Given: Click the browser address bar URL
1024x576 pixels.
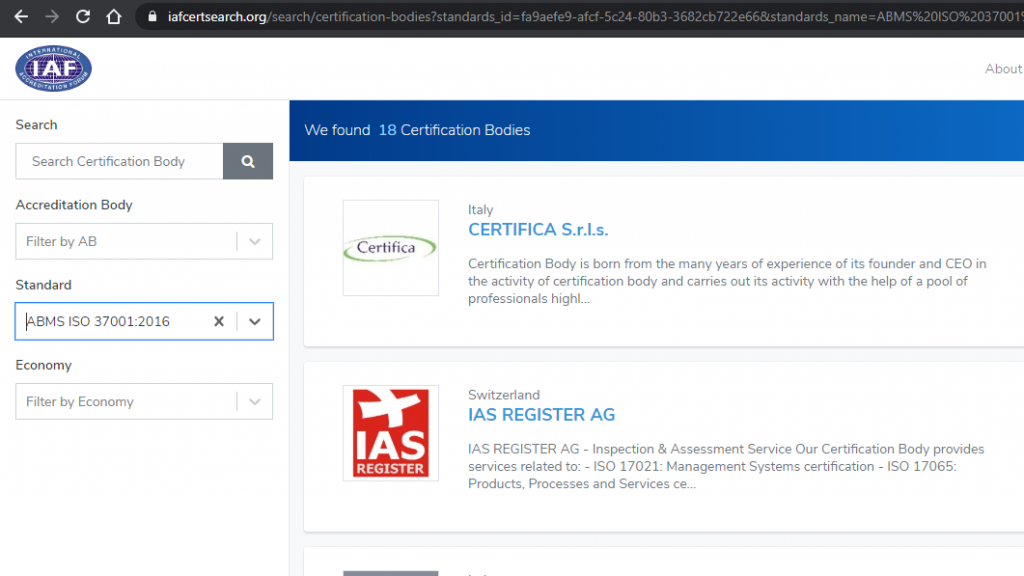Looking at the screenshot, I should [x=590, y=17].
